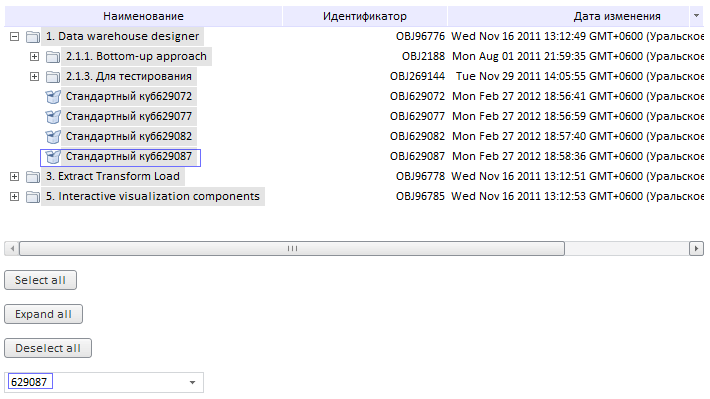The height and width of the screenshot is (399, 710).
Task: Click date cell Mon Feb 27 2012 18:58:36
Action: tap(578, 156)
